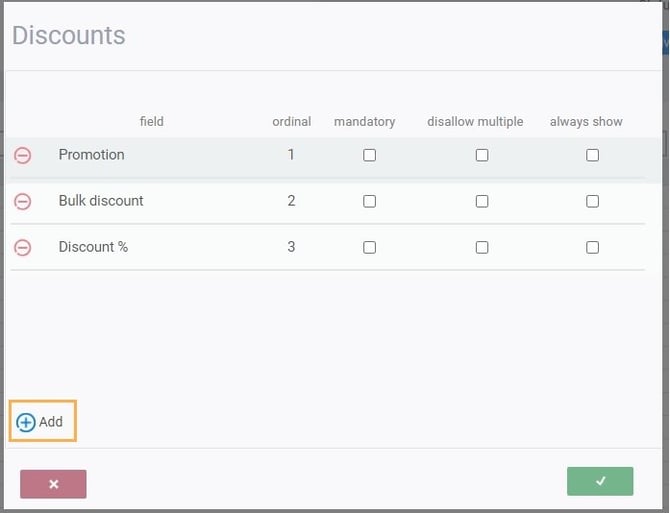
Task: Tick mandatory checkbox for Discount %
Action: pyautogui.click(x=370, y=247)
